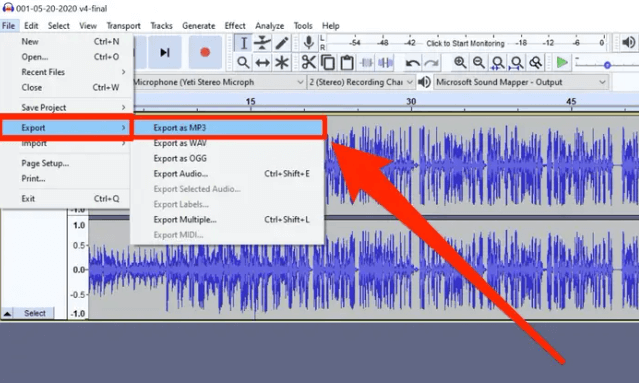The width and height of the screenshot is (639, 383).
Task: Click the 15 mark on timeline ruler
Action: pyautogui.click(x=250, y=101)
